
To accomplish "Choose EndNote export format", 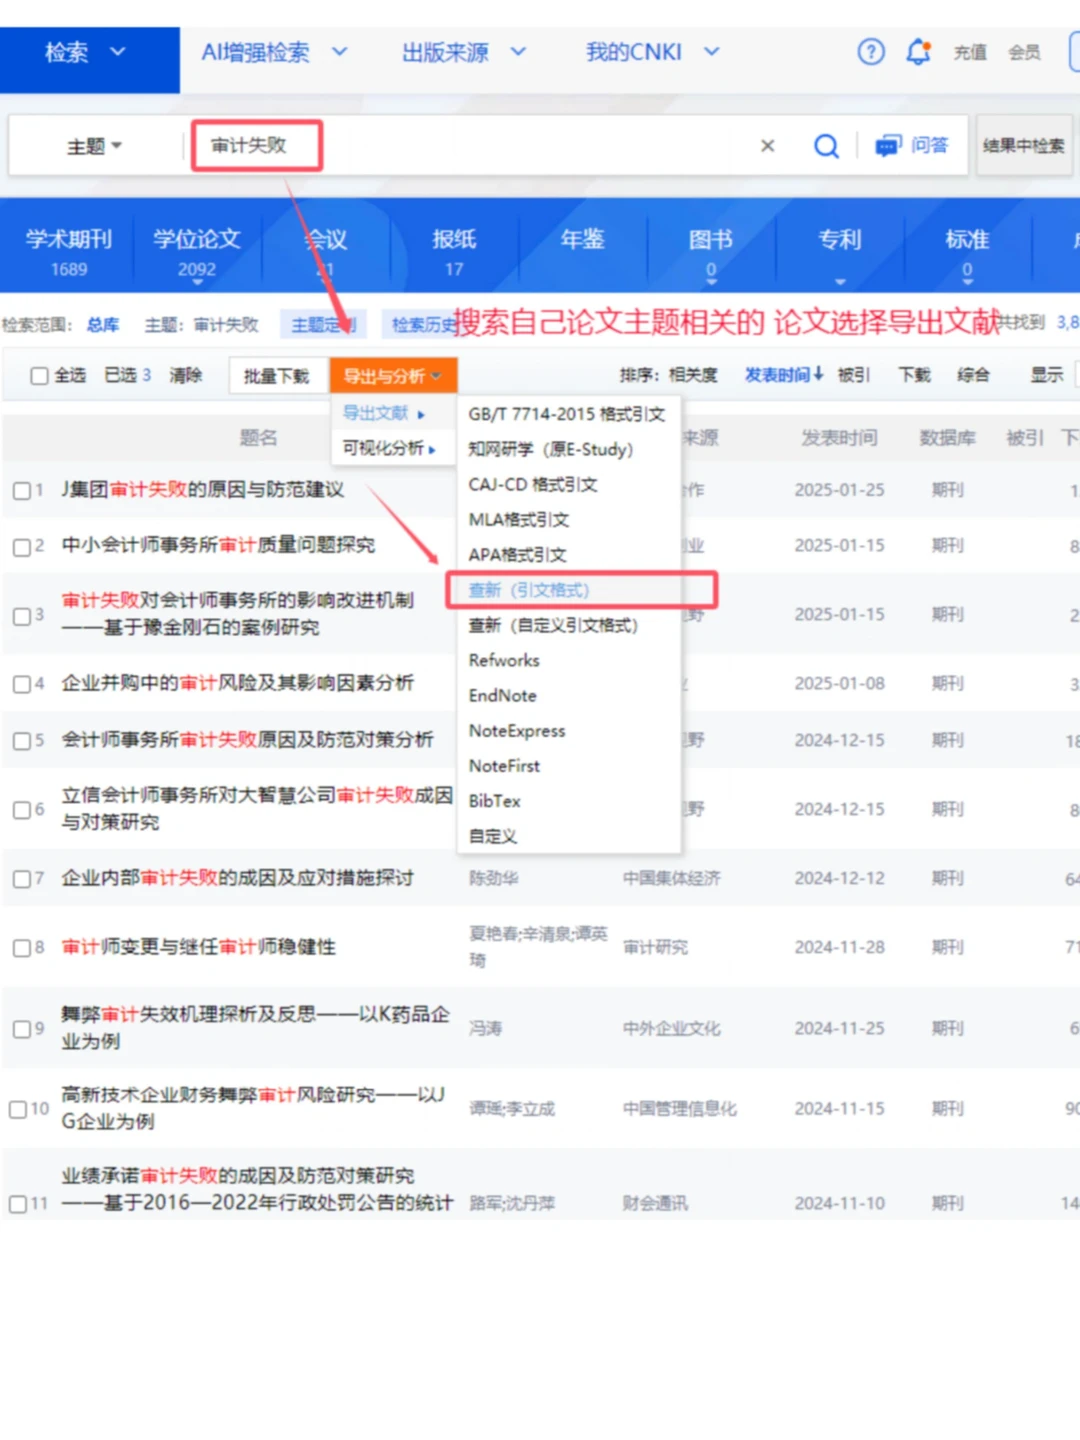I will [503, 695].
